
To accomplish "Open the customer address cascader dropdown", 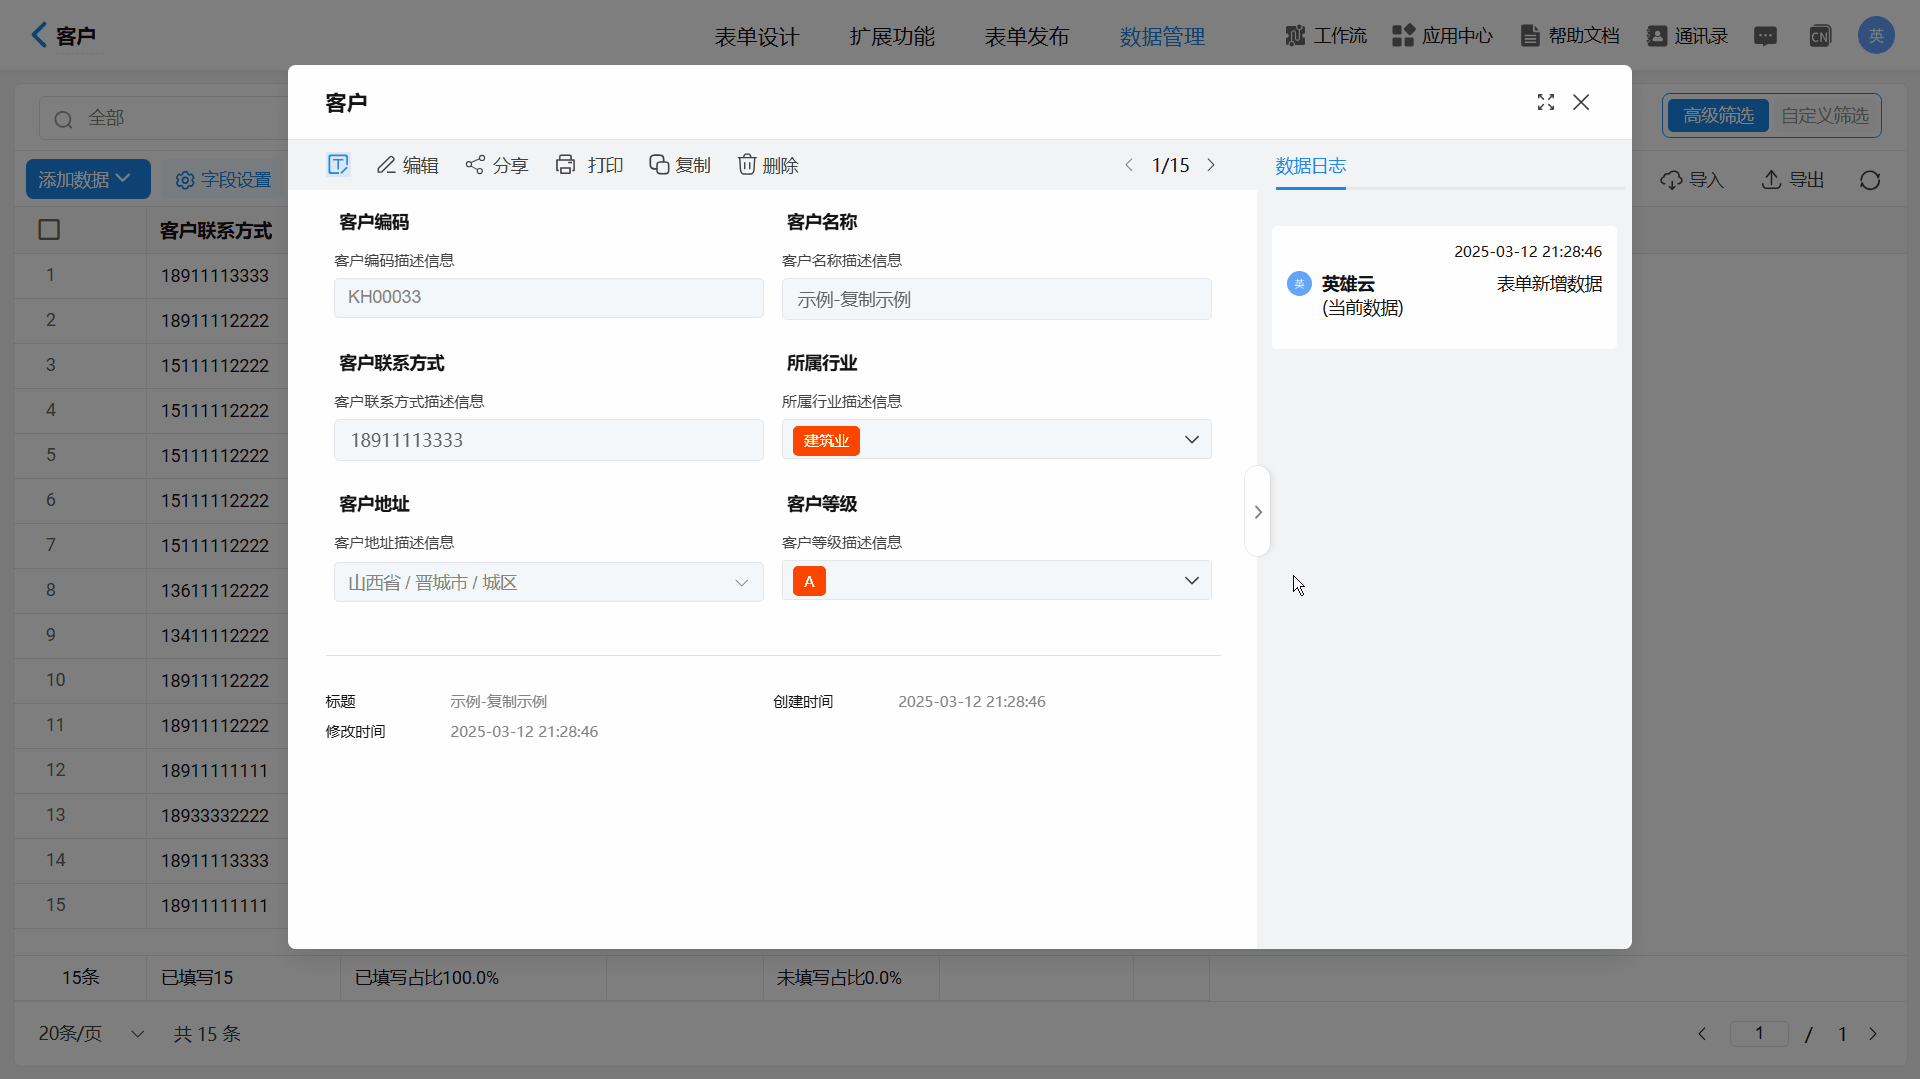I will (741, 583).
